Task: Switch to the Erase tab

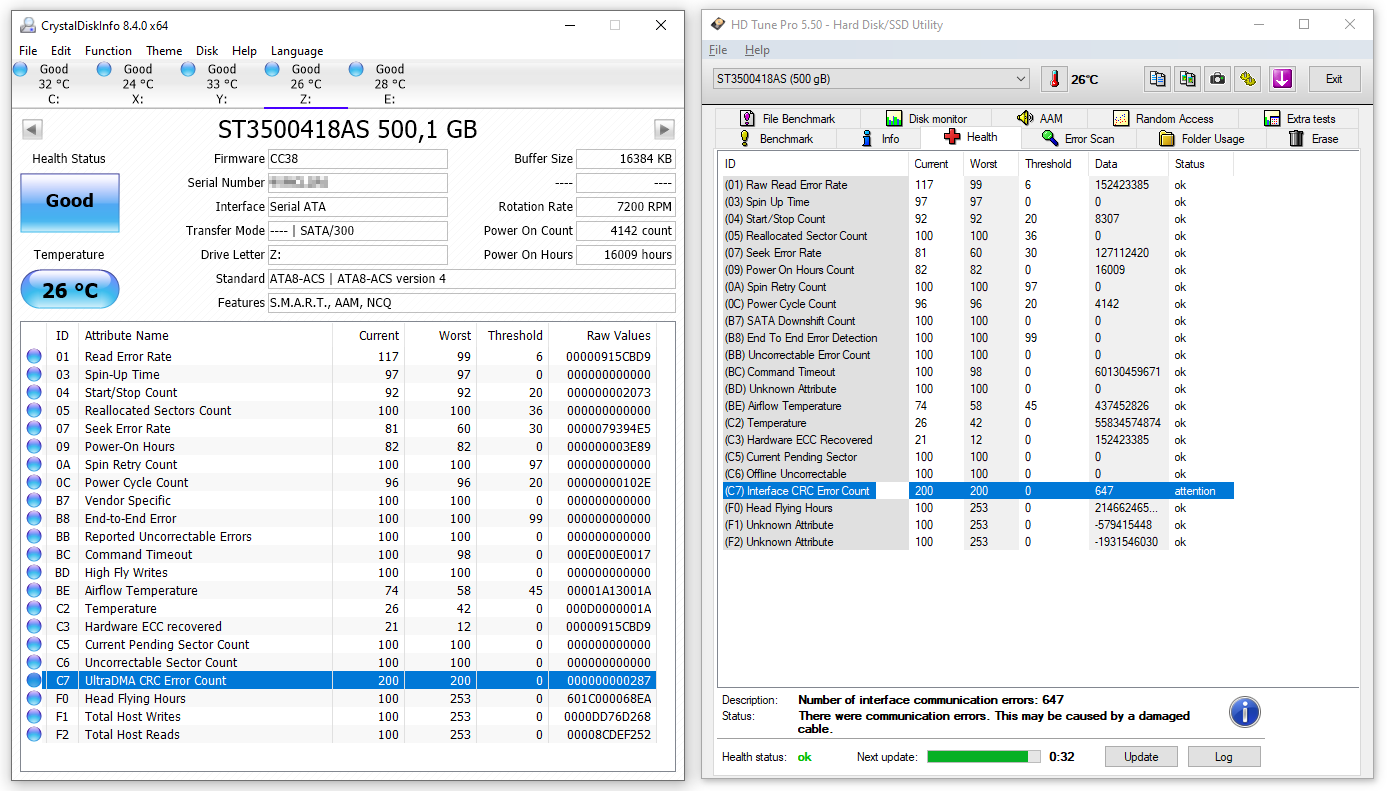Action: [x=1313, y=139]
